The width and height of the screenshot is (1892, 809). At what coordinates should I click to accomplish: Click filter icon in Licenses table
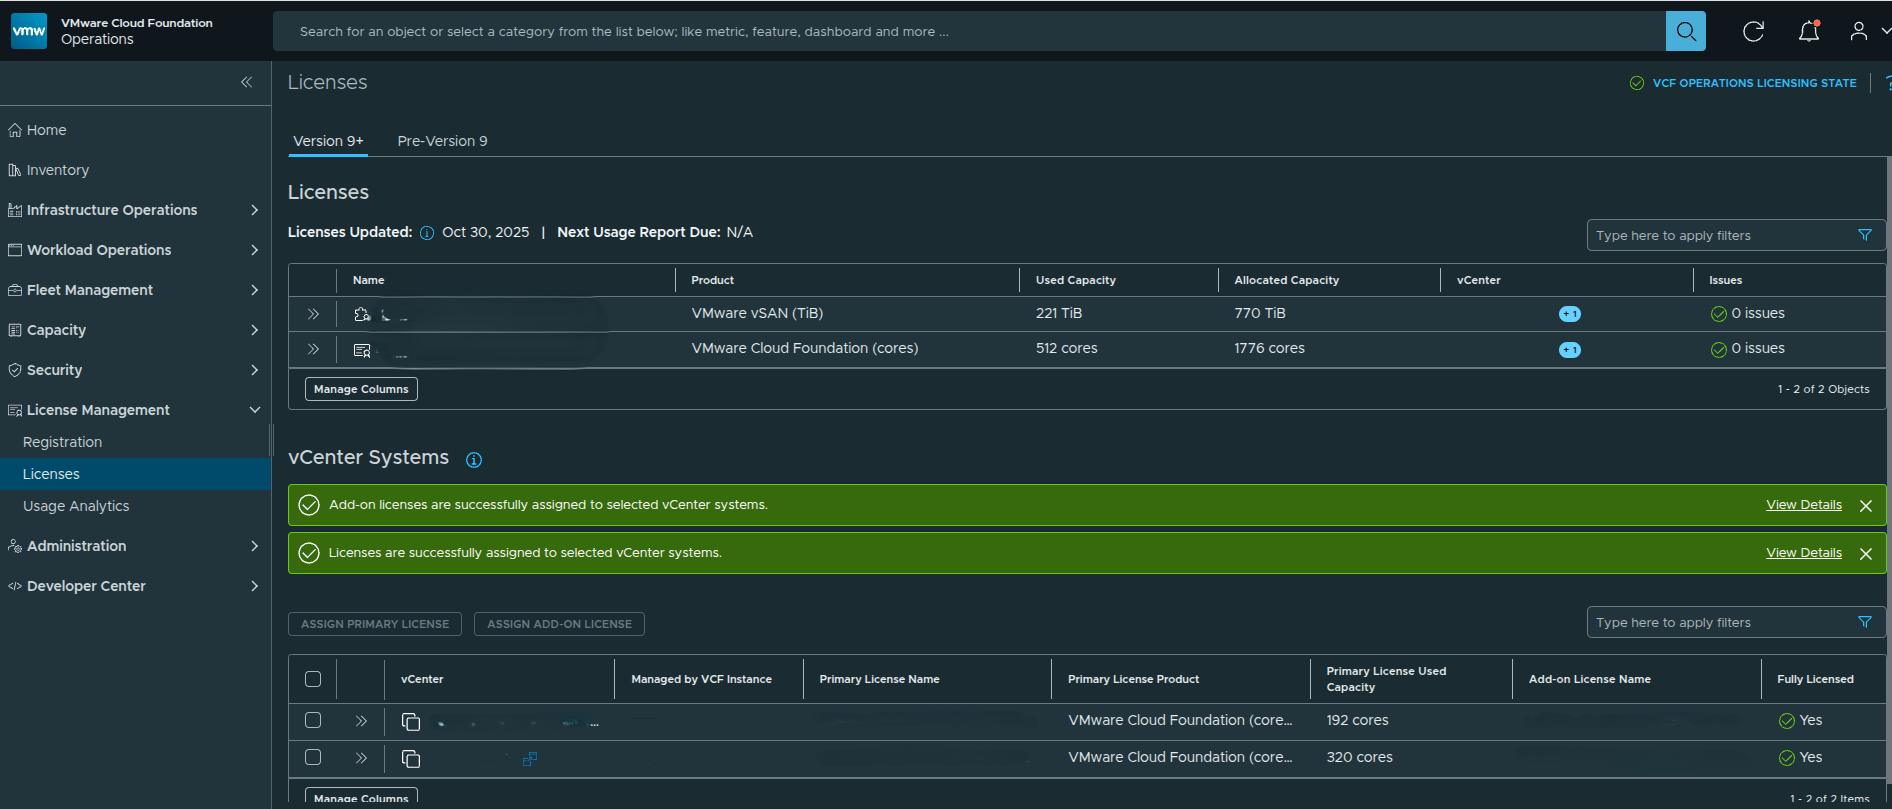coord(1864,235)
